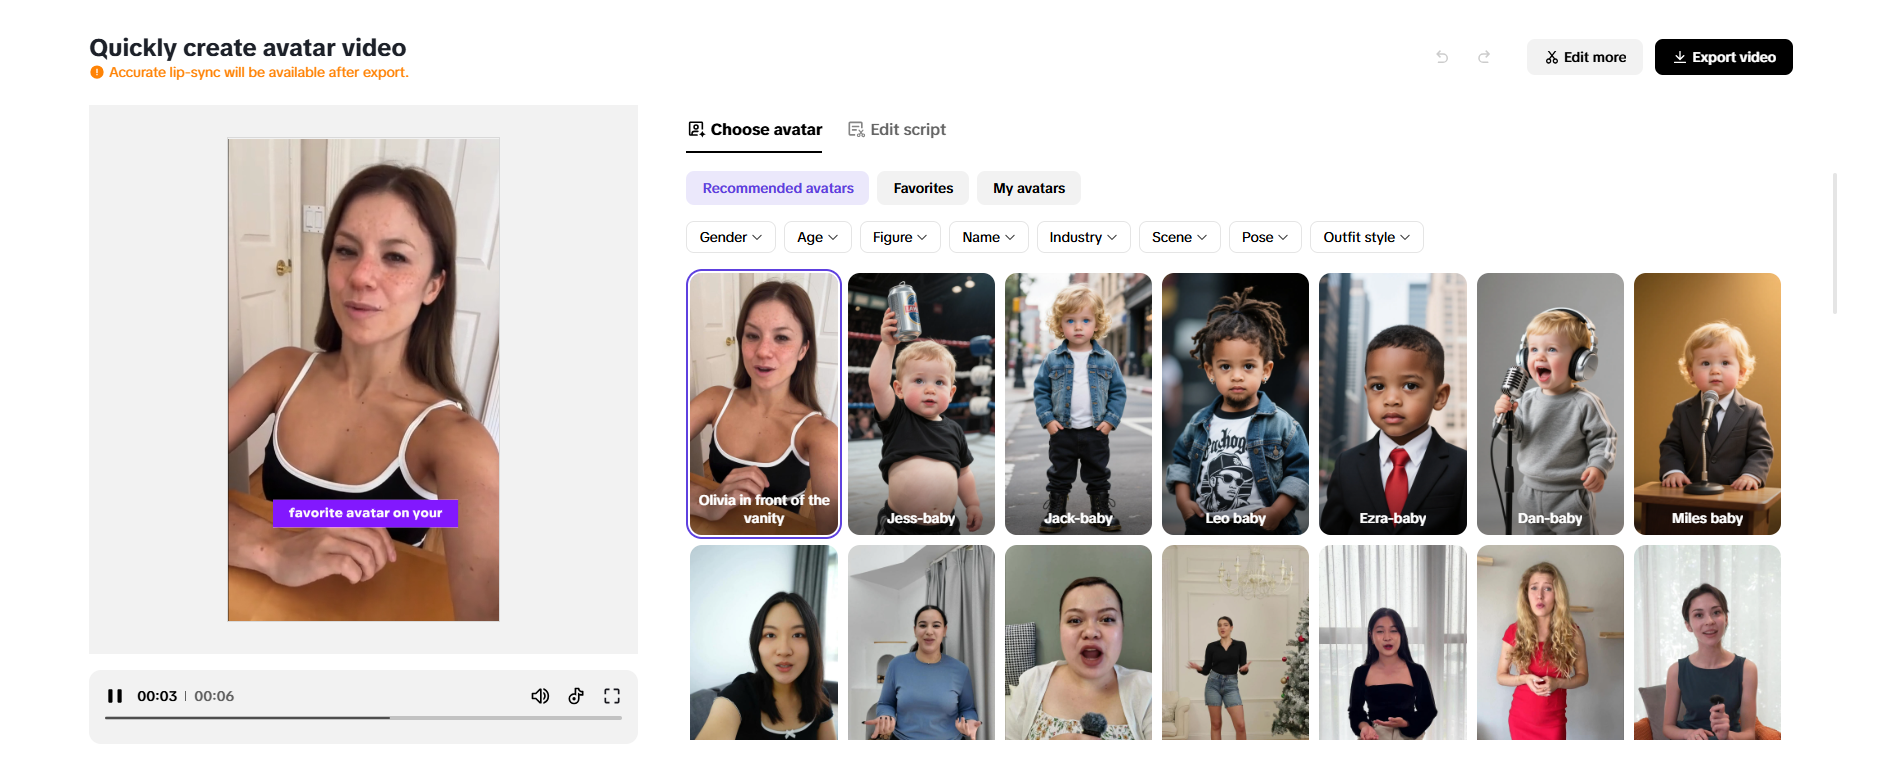This screenshot has height=762, width=1881.
Task: Open fullscreen preview of the video
Action: [612, 696]
